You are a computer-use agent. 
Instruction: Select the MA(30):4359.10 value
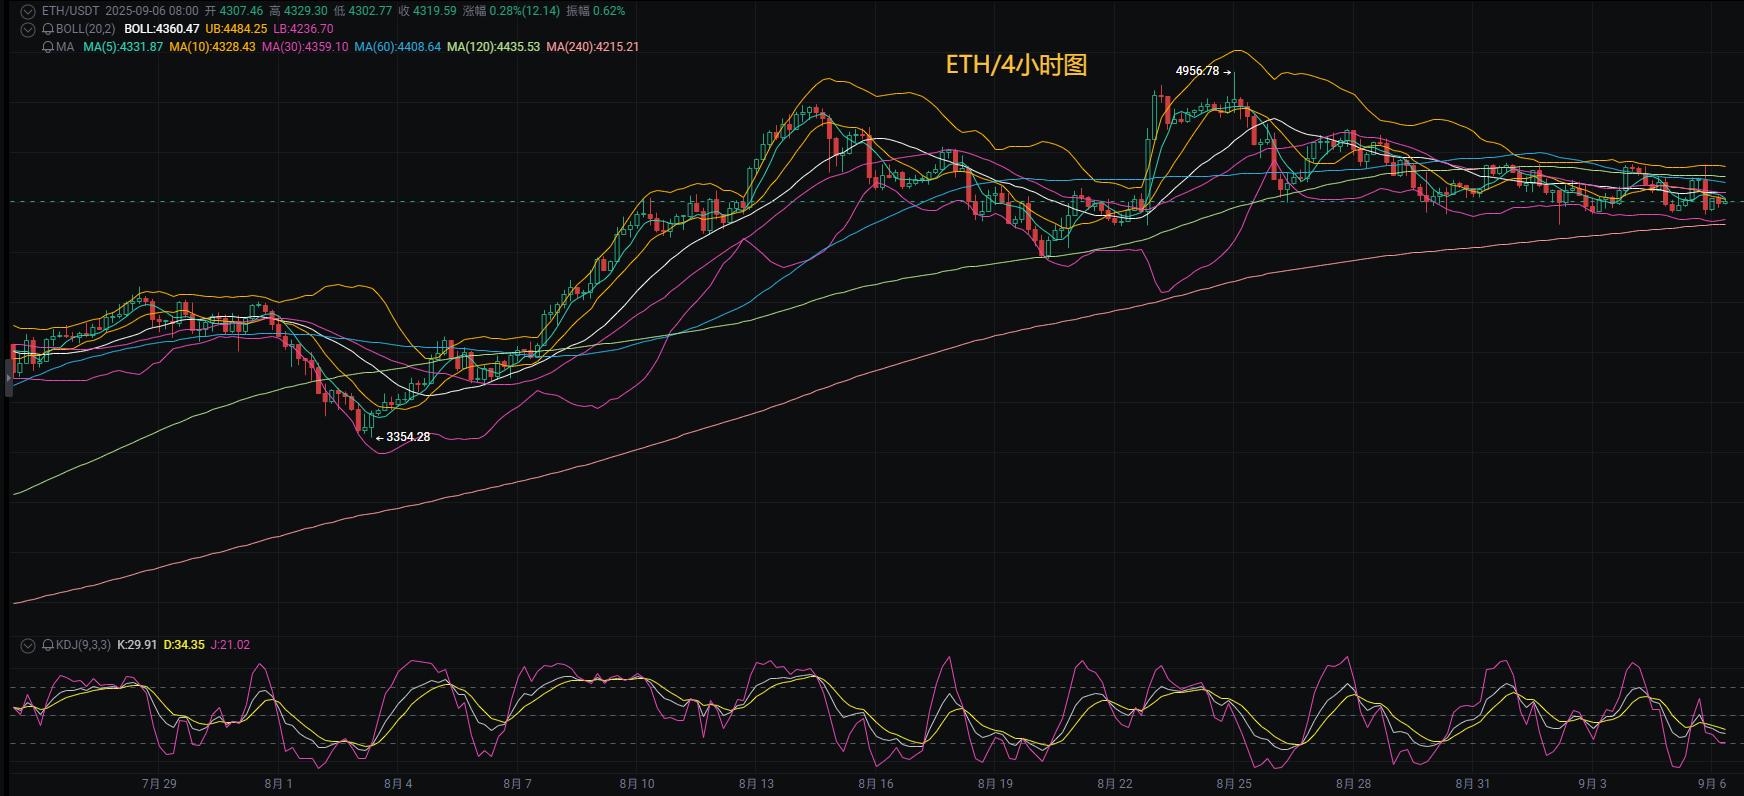point(305,47)
